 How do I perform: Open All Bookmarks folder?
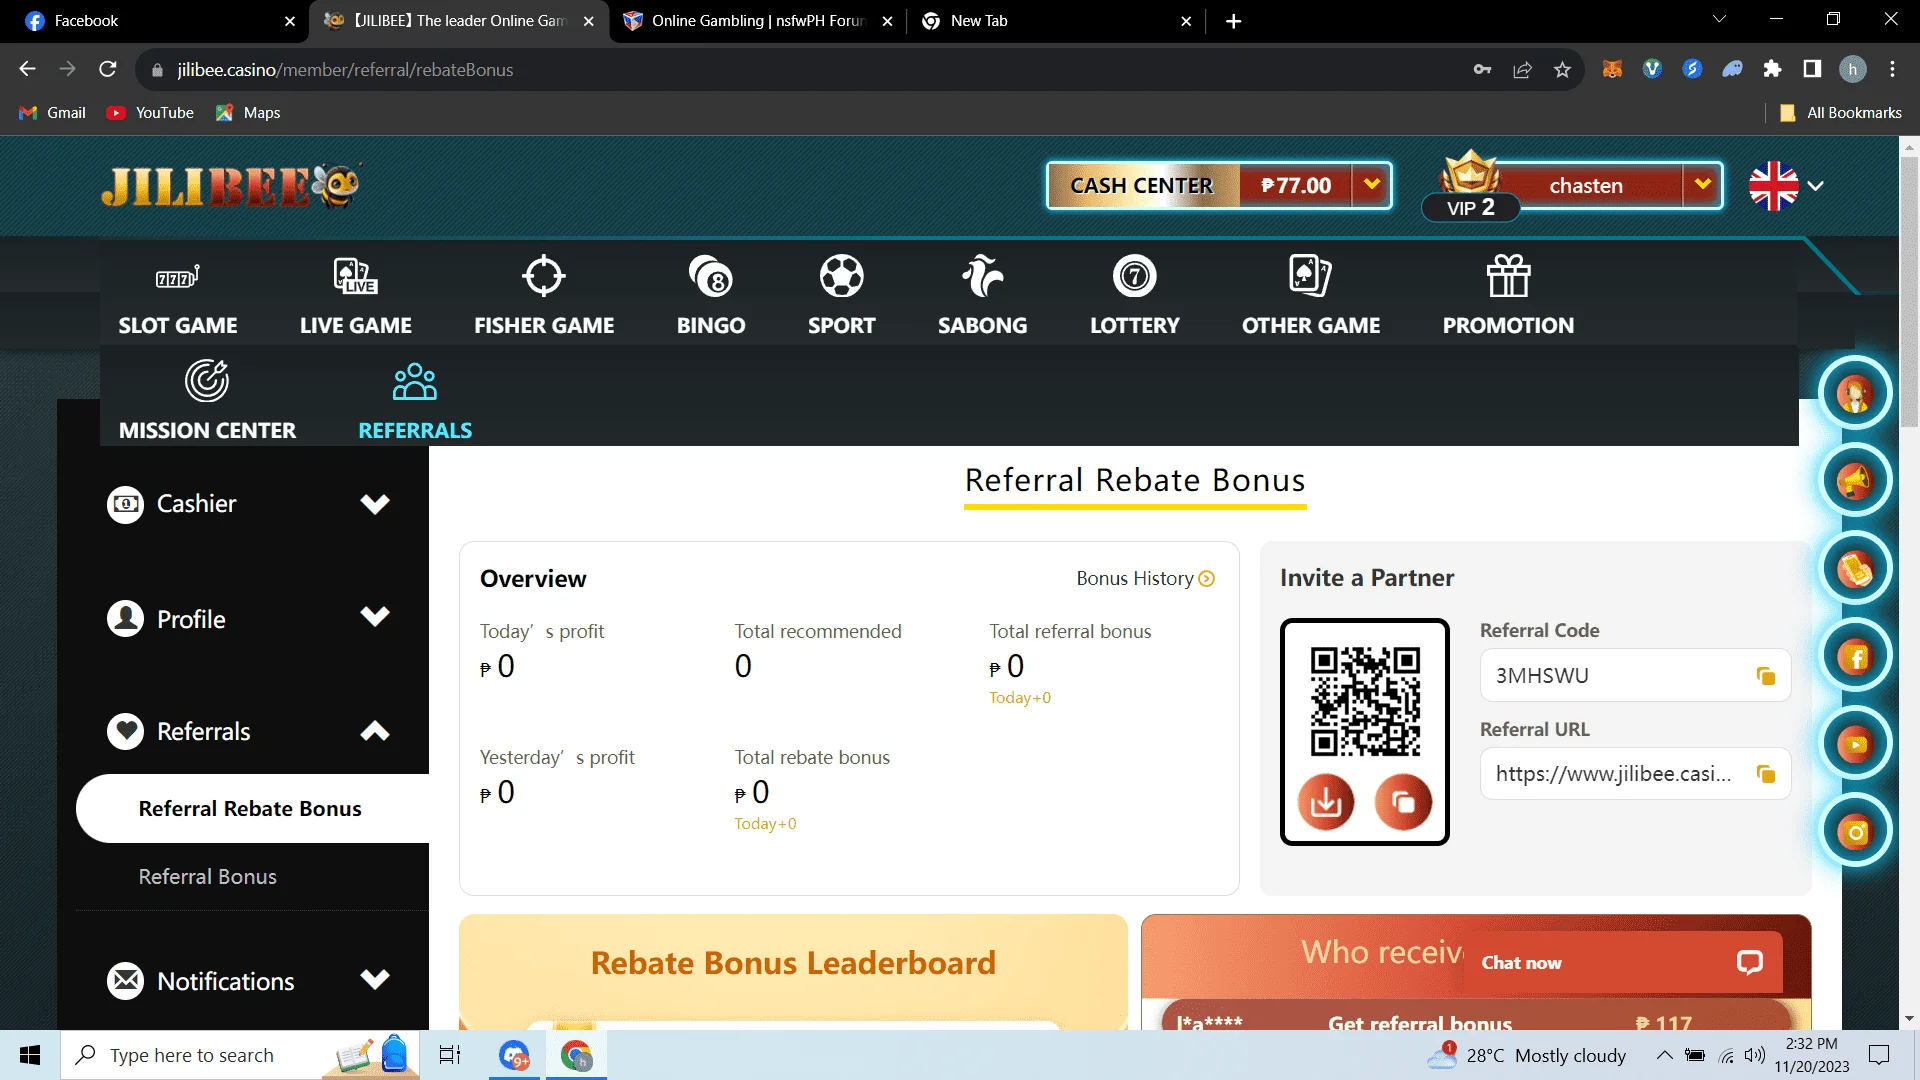[1841, 113]
